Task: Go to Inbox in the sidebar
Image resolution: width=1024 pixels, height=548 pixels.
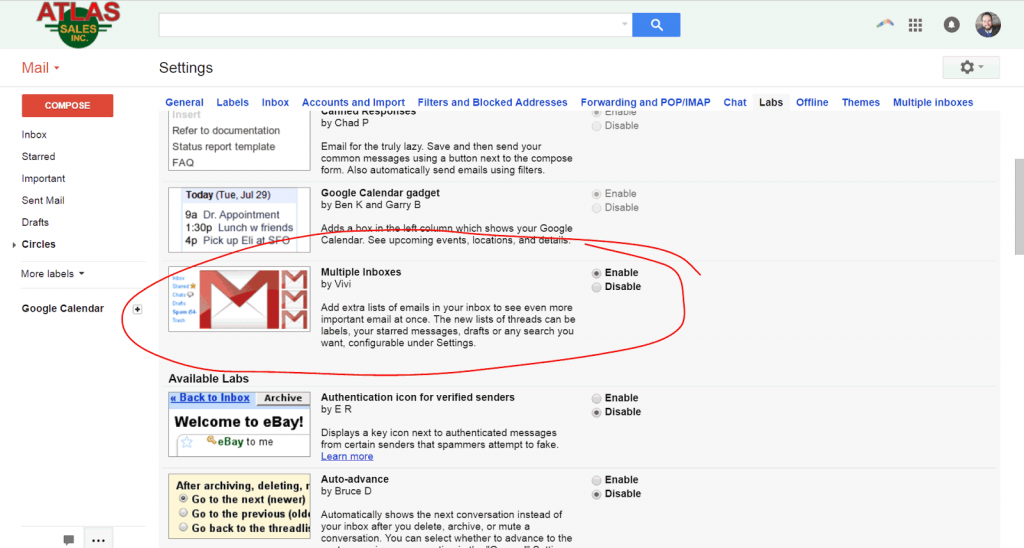Action: point(34,135)
